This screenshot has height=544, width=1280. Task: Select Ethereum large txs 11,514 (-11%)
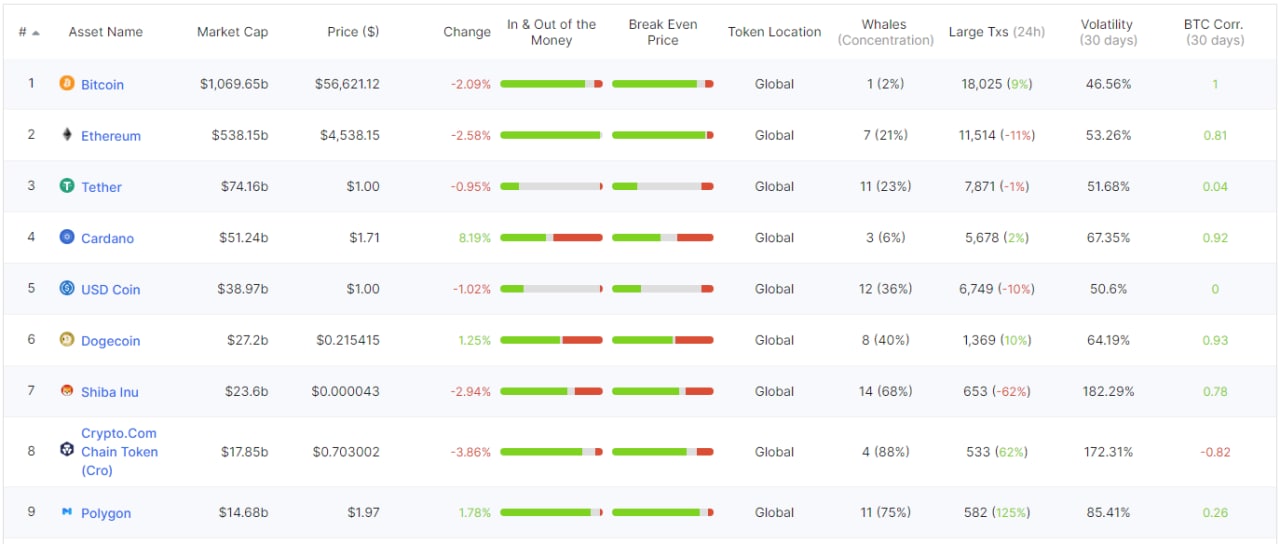[x=996, y=135]
